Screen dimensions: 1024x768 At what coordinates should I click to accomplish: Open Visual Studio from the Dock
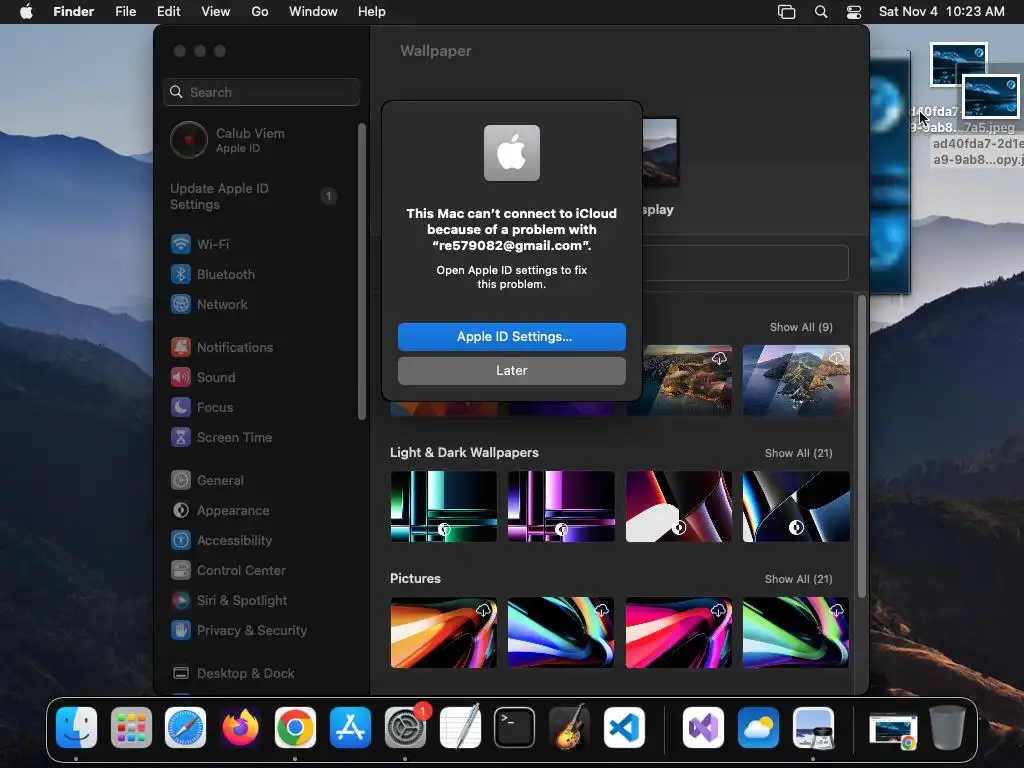(703, 728)
